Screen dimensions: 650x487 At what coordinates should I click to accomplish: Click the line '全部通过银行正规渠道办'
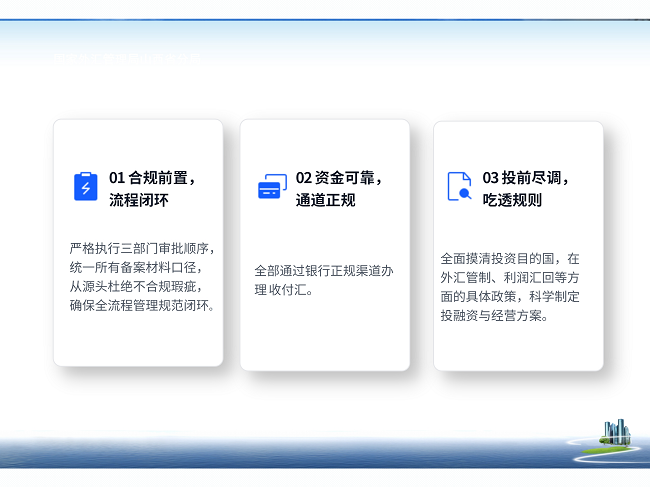coord(324,271)
